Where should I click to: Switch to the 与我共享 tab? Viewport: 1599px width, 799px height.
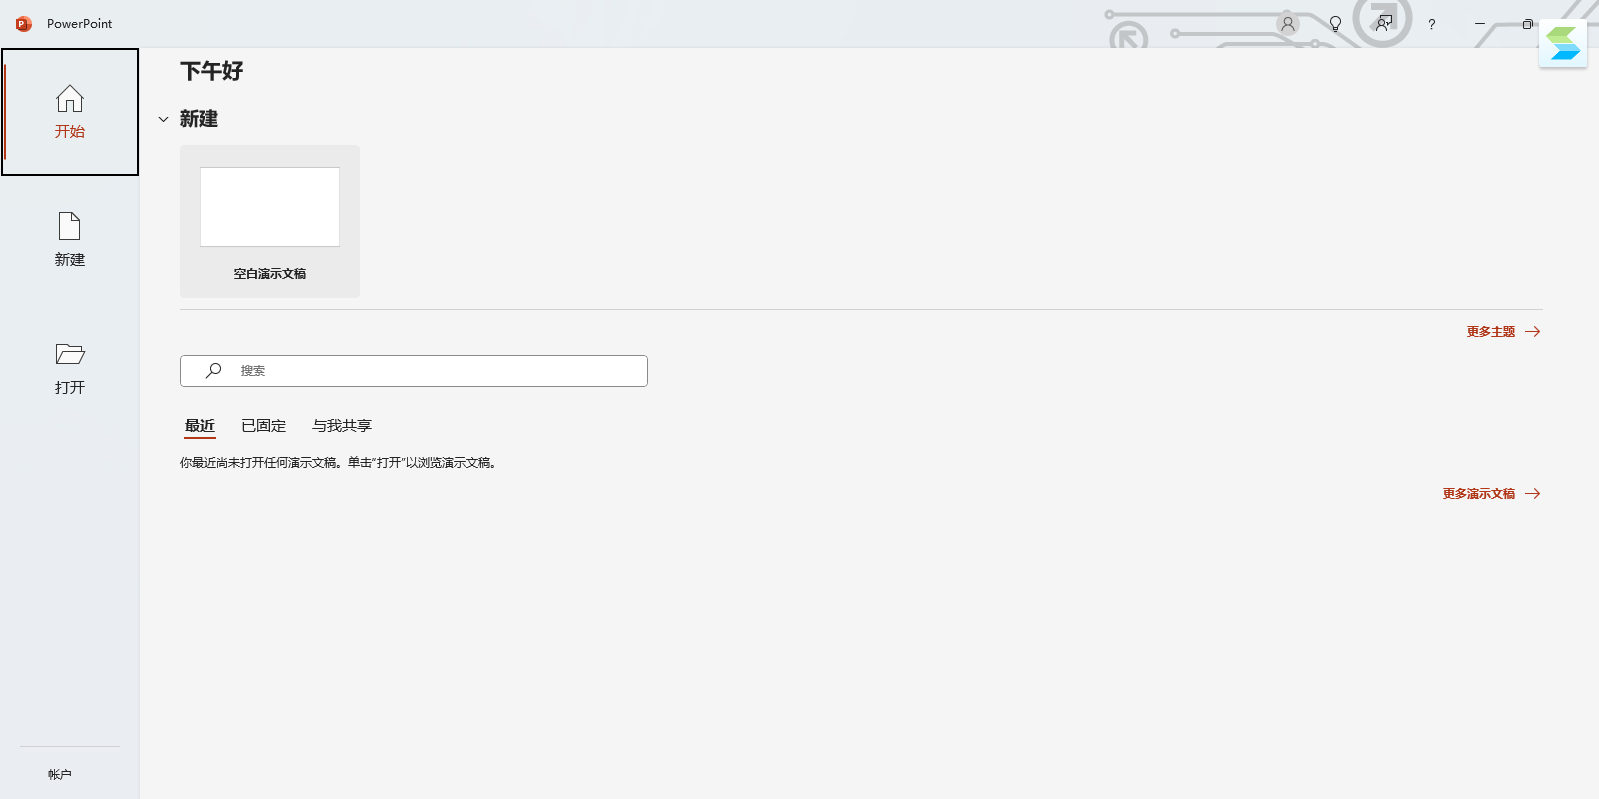click(x=341, y=426)
